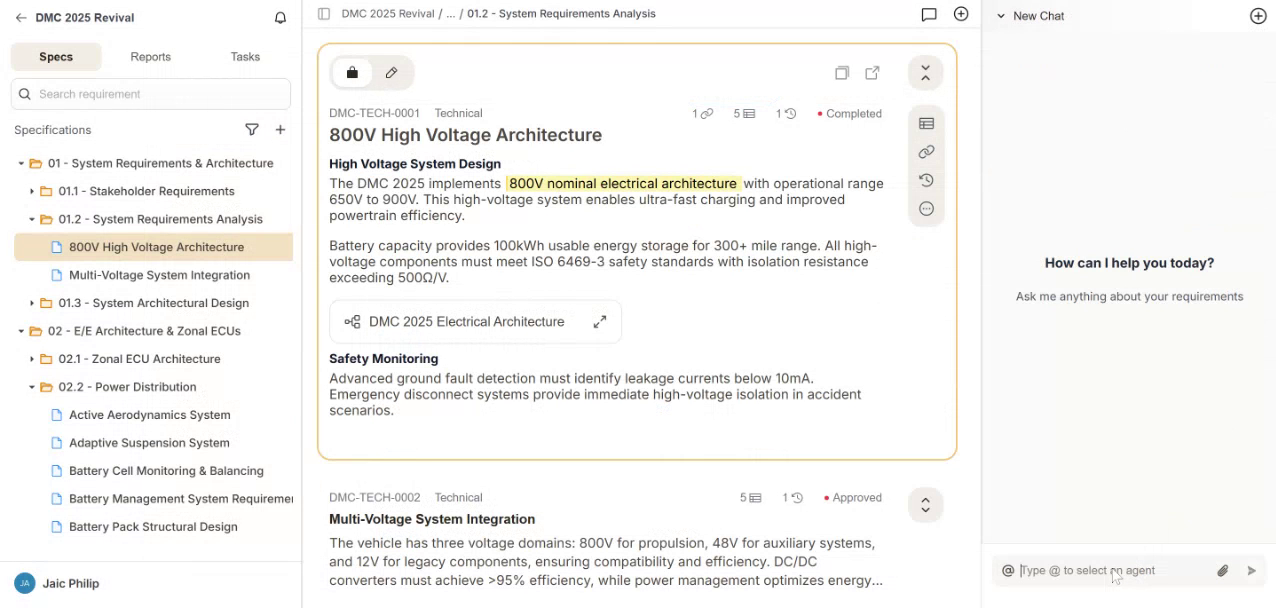Click the attach file paperclip icon
This screenshot has height=608, width=1276.
tap(1222, 571)
